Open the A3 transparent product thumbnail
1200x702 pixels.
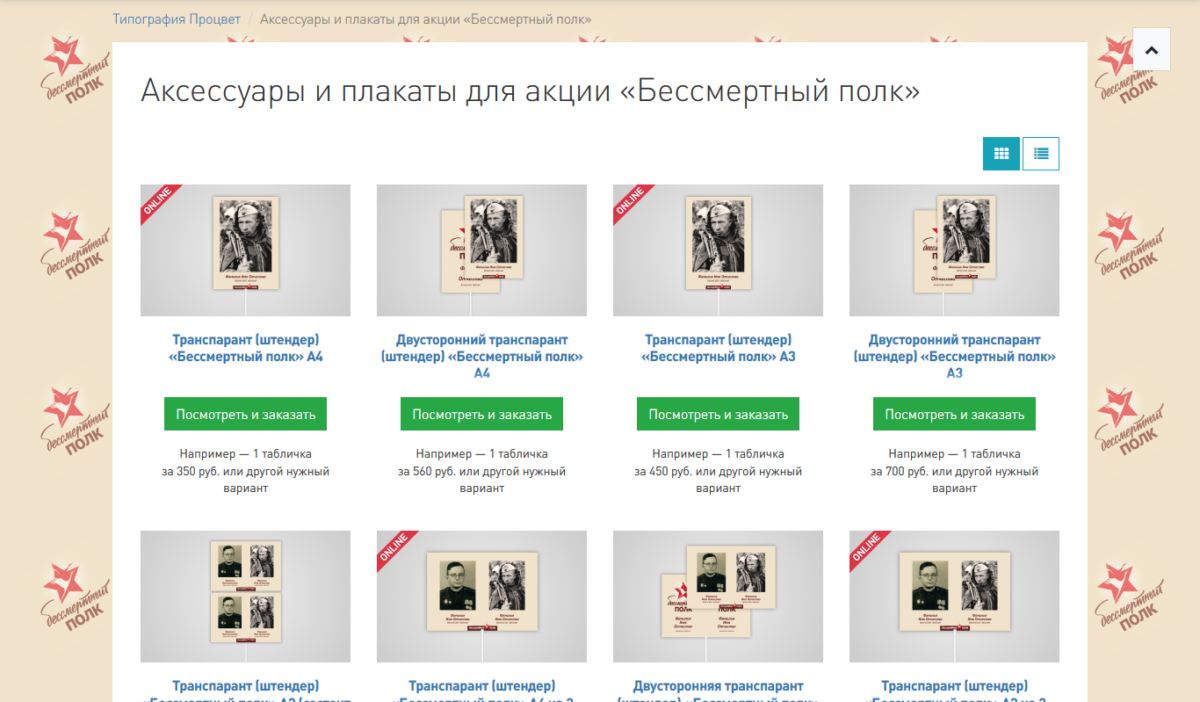[x=718, y=250]
